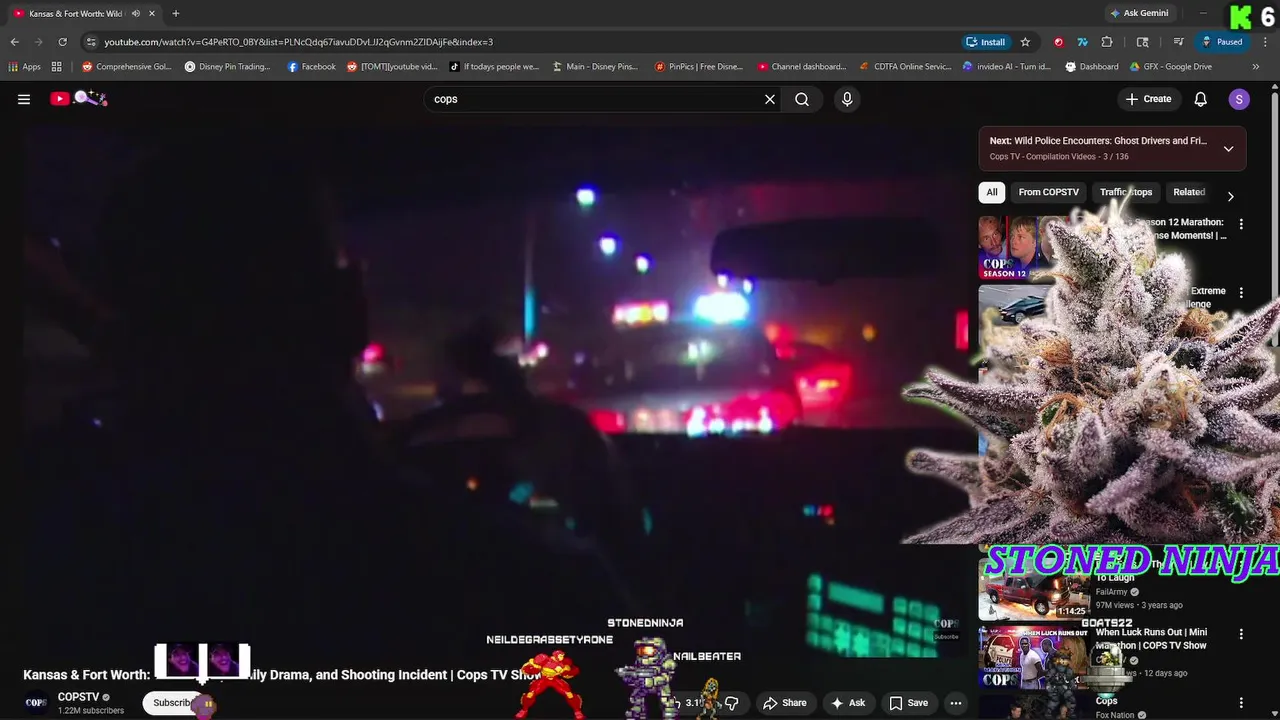Viewport: 1280px width, 720px height.
Task: Open the COPSTV channel name link
Action: click(x=78, y=697)
